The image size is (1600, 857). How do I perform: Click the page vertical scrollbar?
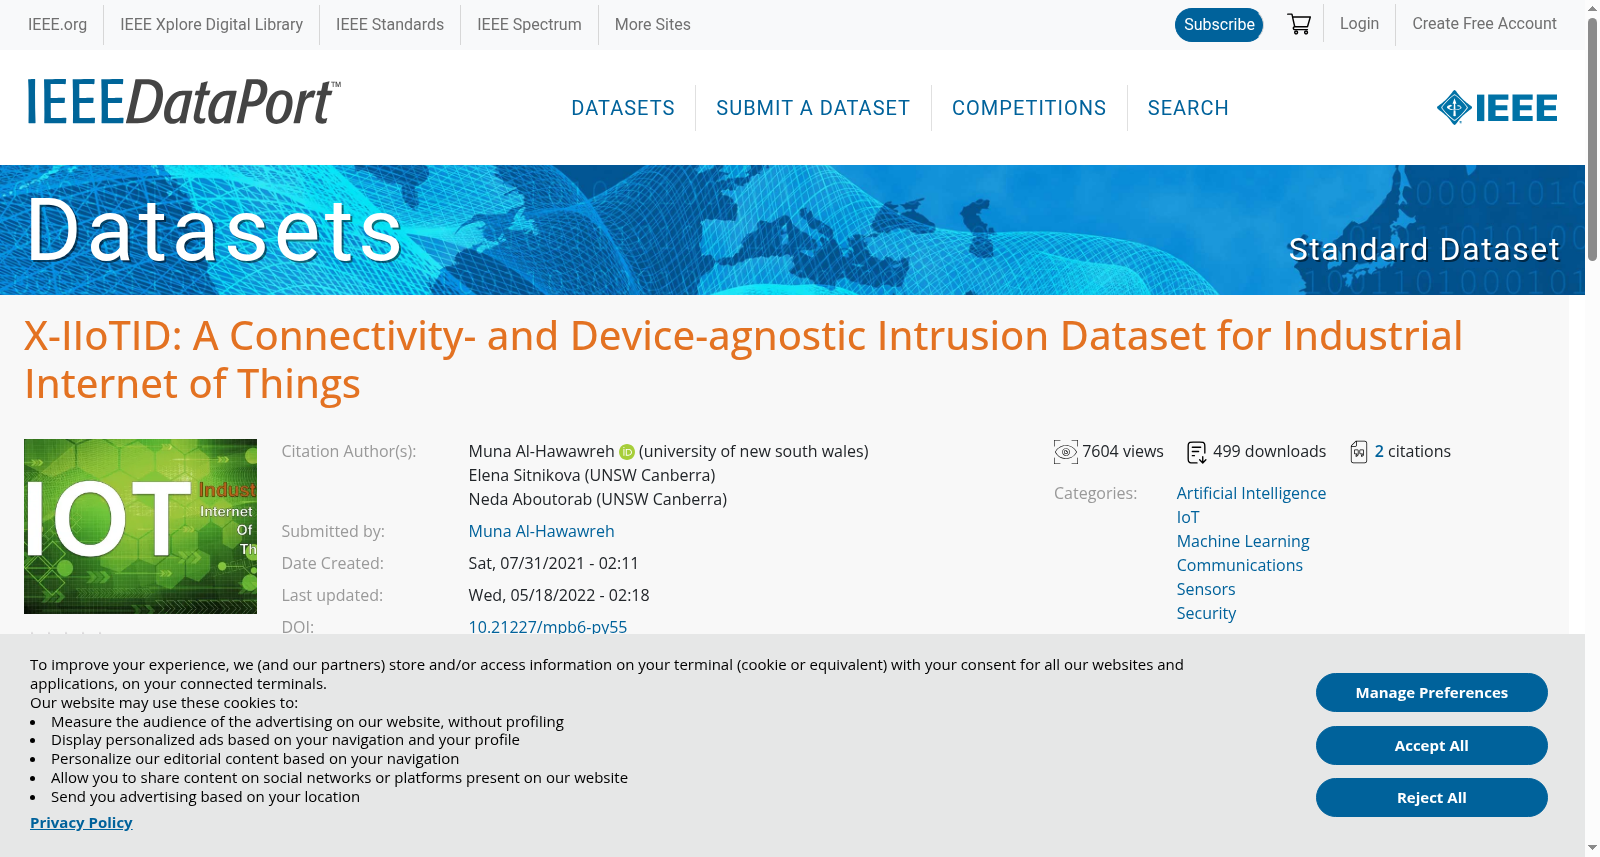pos(1592,140)
